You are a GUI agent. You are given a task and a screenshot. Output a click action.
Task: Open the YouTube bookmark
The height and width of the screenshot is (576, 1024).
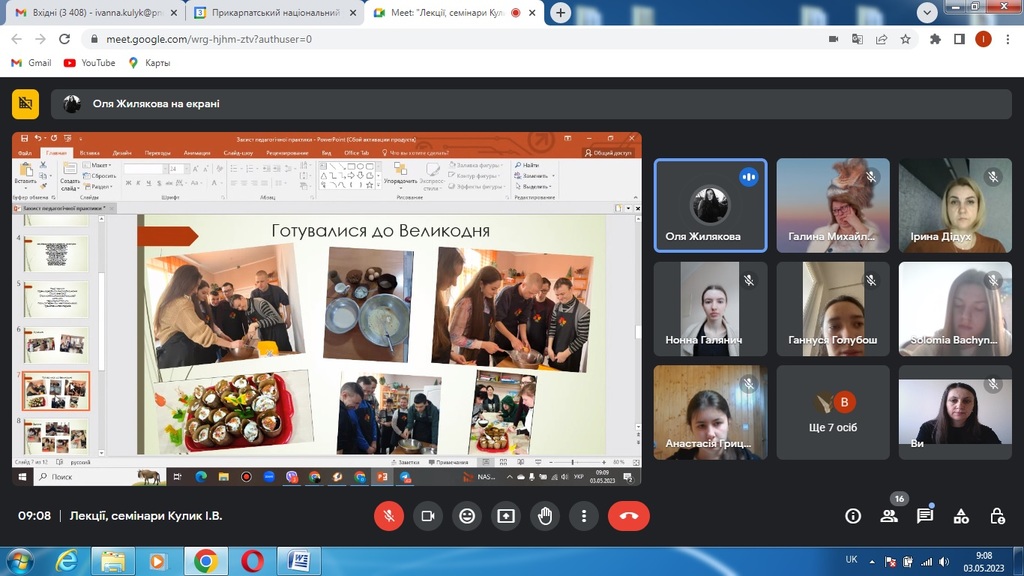point(89,63)
